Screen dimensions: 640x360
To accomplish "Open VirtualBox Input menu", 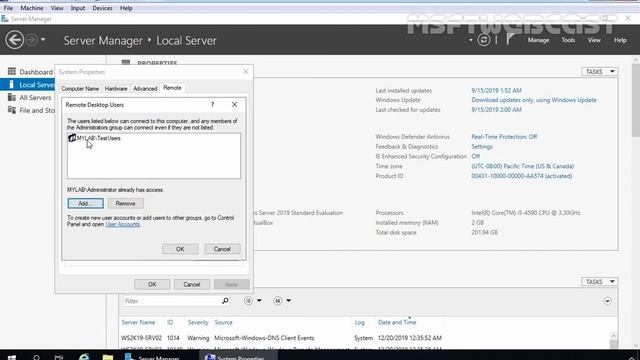I will point(78,8).
